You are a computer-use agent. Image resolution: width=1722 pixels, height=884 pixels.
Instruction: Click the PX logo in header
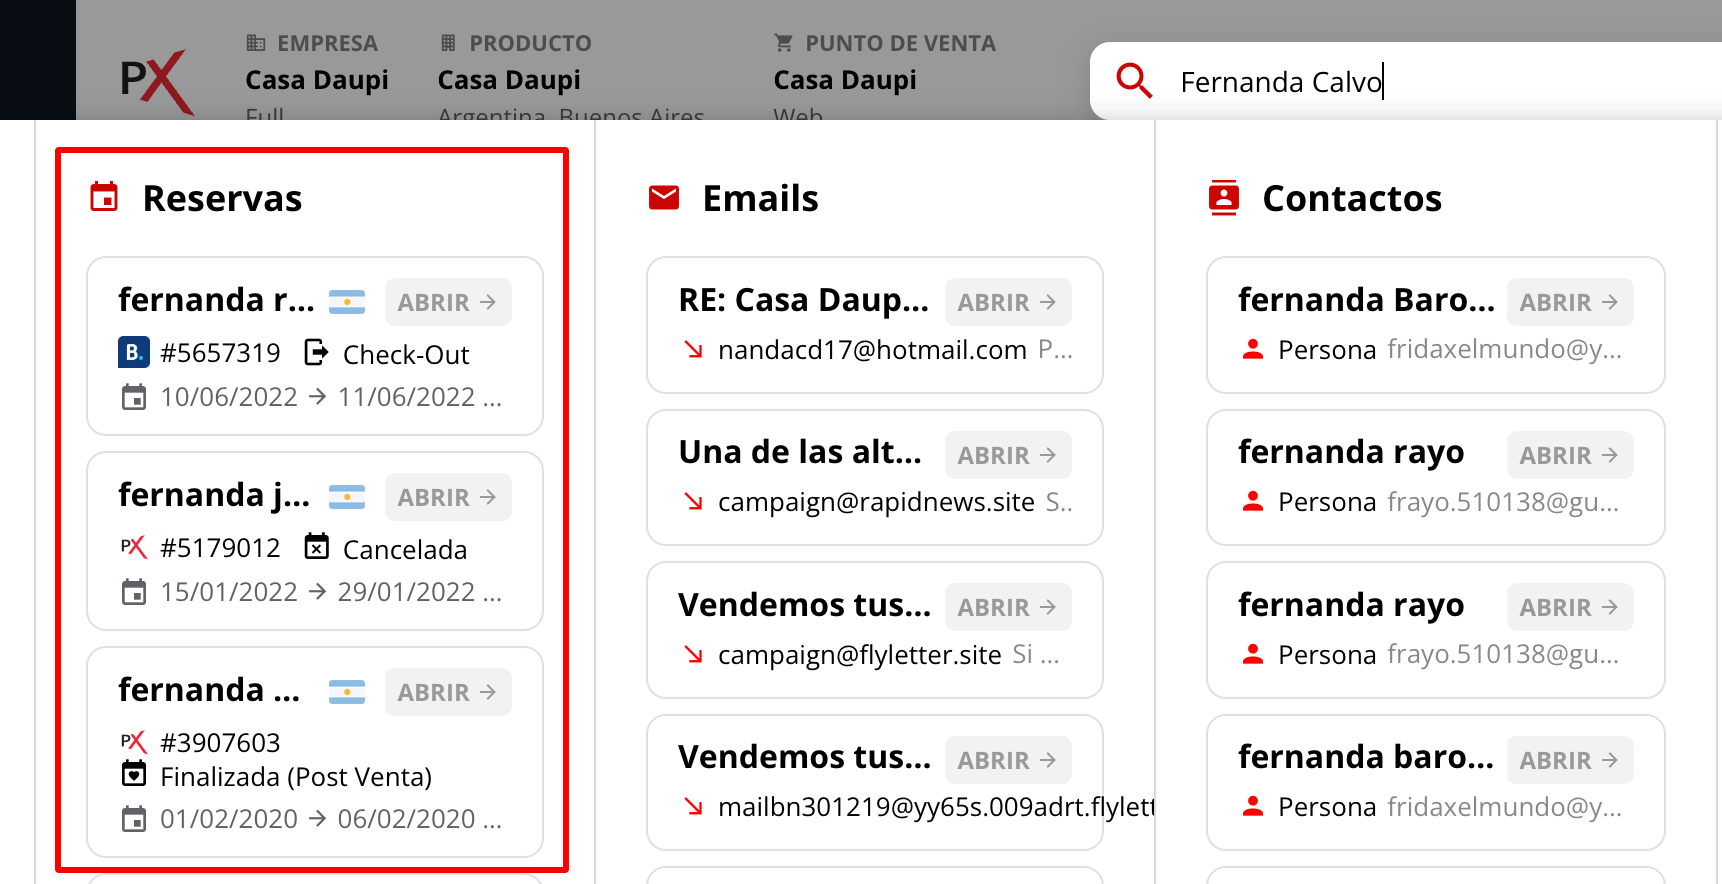[156, 81]
